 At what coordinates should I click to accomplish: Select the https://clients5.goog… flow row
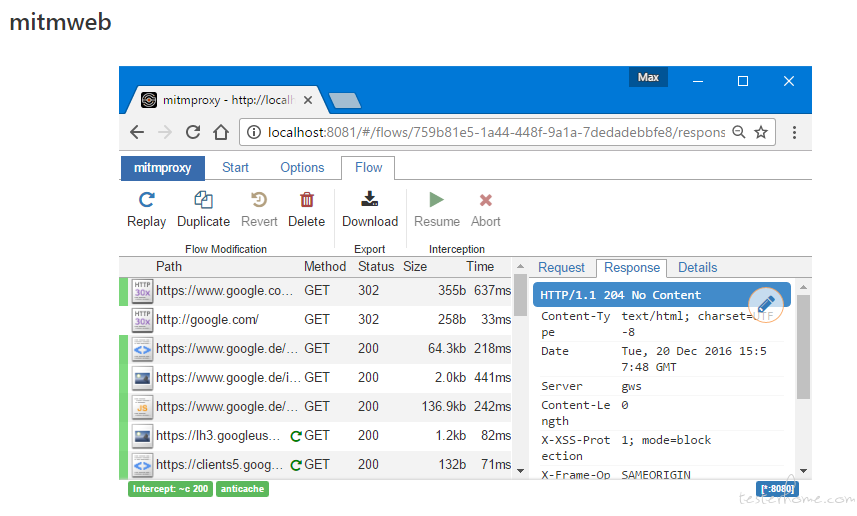(316, 465)
